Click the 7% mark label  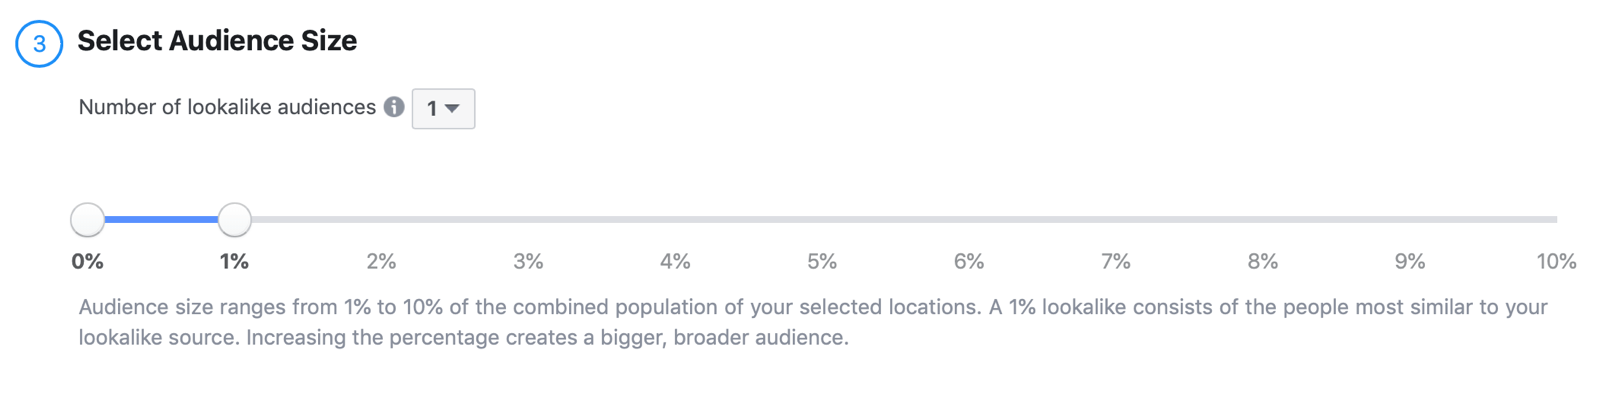point(1116,262)
